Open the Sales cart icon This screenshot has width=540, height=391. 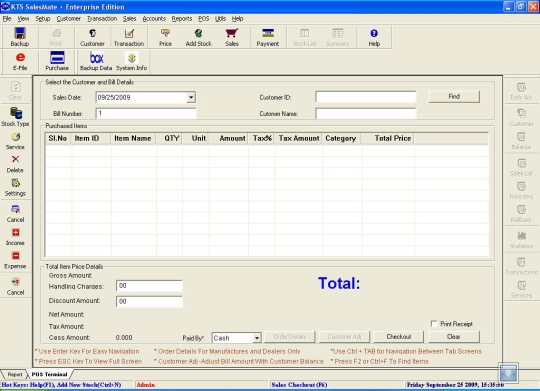coord(232,37)
